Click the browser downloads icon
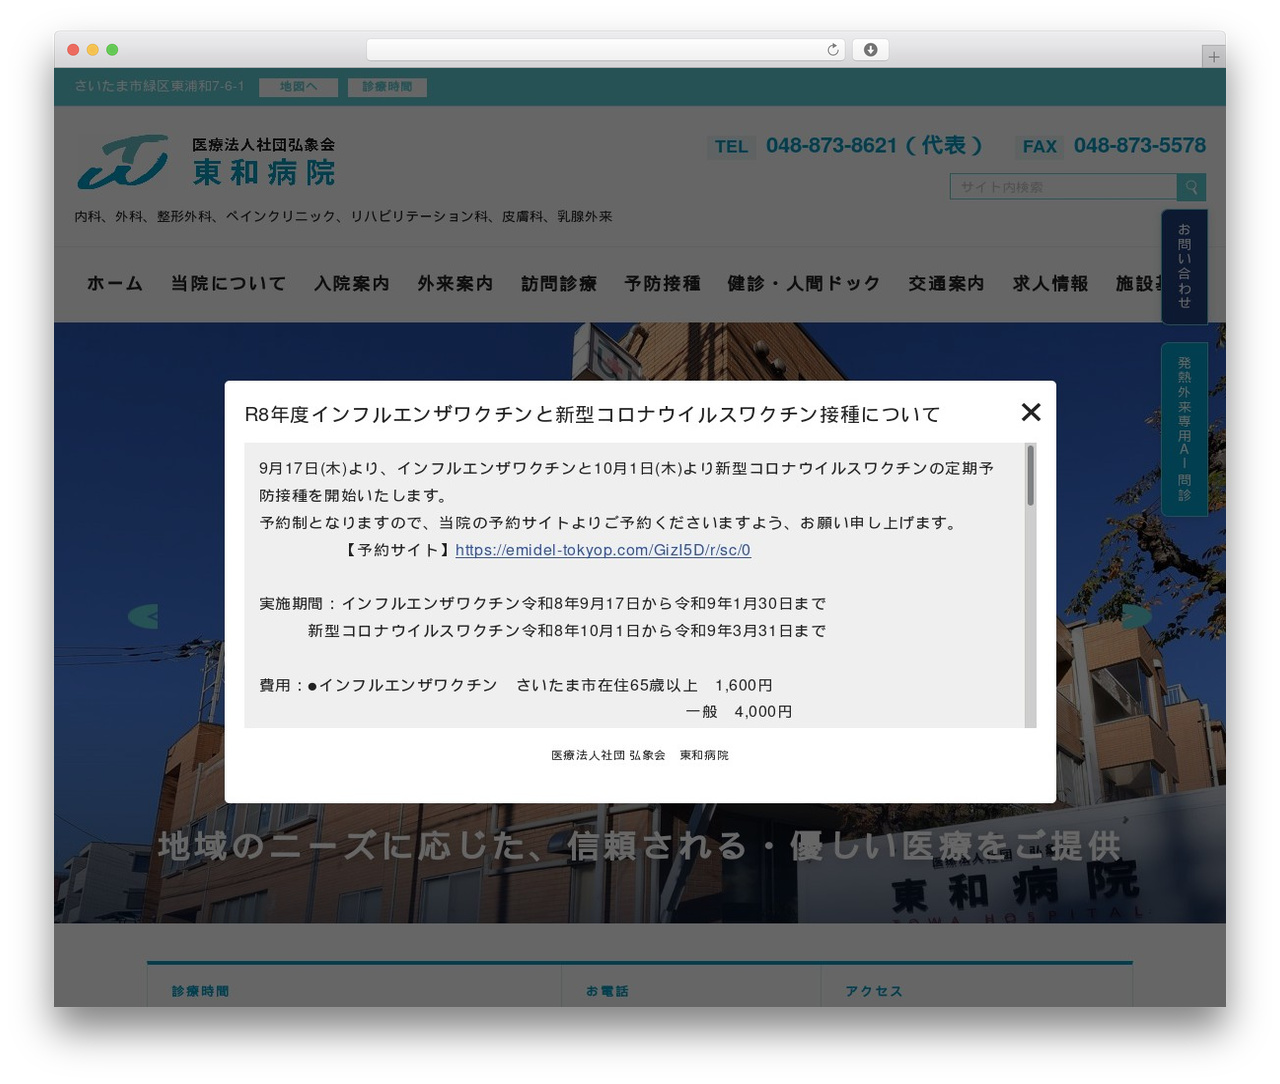Screen dimensions: 1280x1084 pos(870,50)
